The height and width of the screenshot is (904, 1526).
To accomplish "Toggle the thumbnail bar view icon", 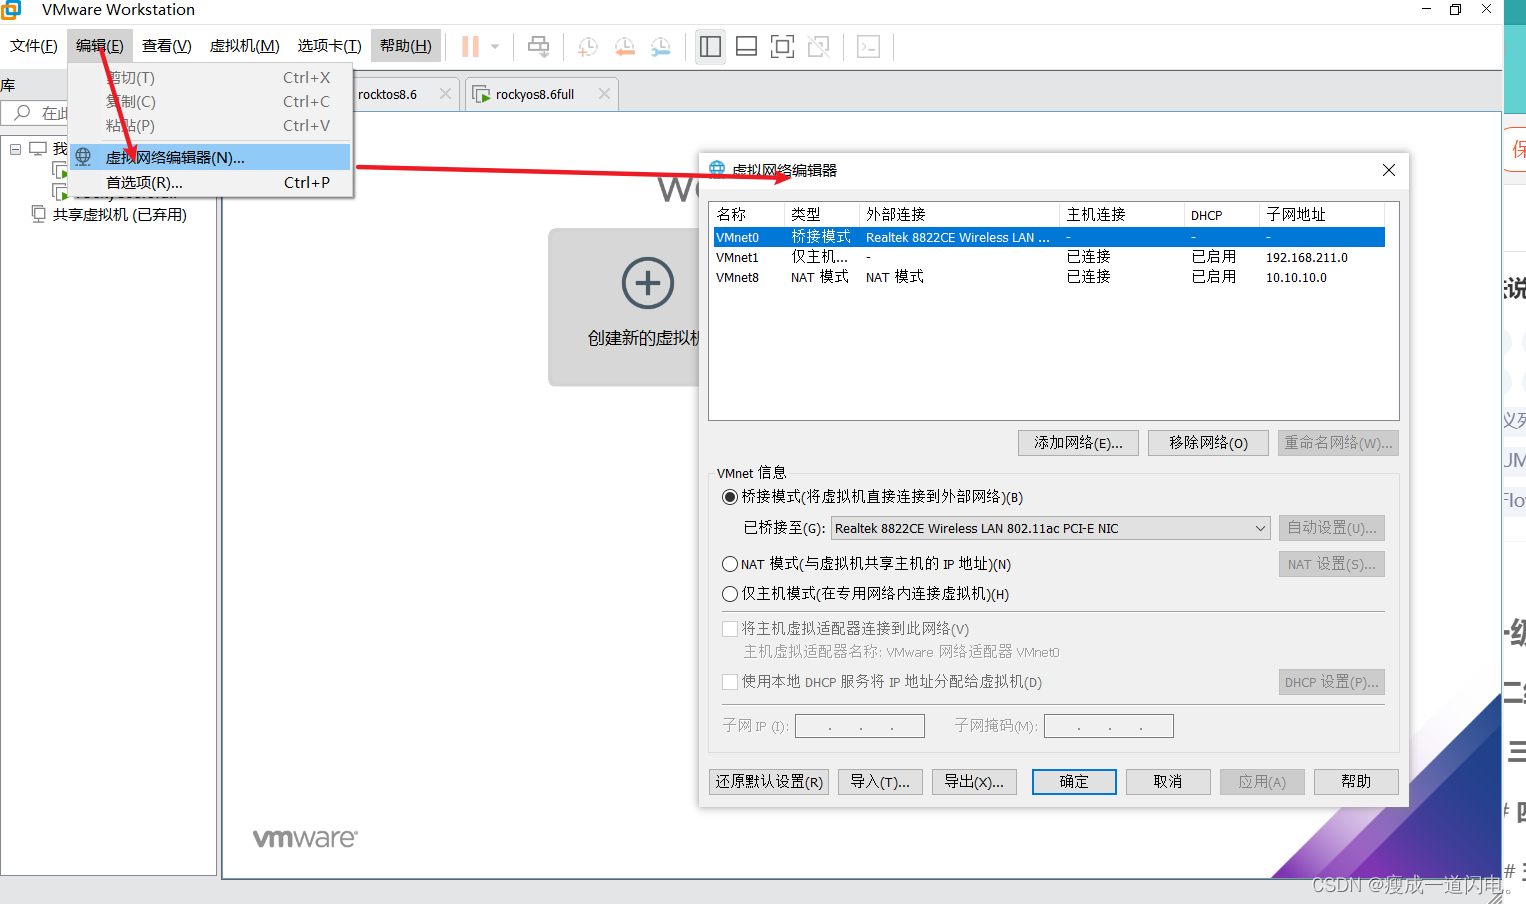I will (746, 46).
